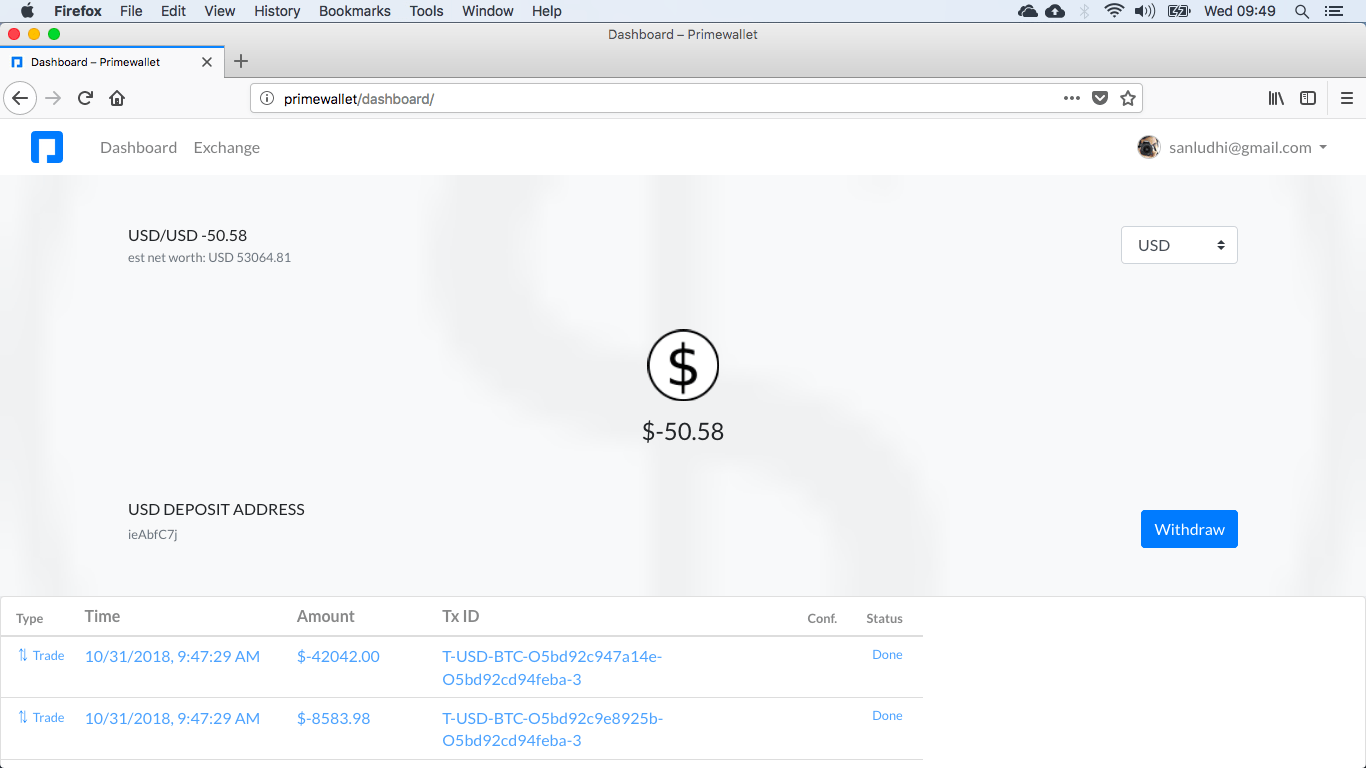Open the Firefox hamburger menu
Viewport: 1366px width, 768px height.
[1347, 98]
